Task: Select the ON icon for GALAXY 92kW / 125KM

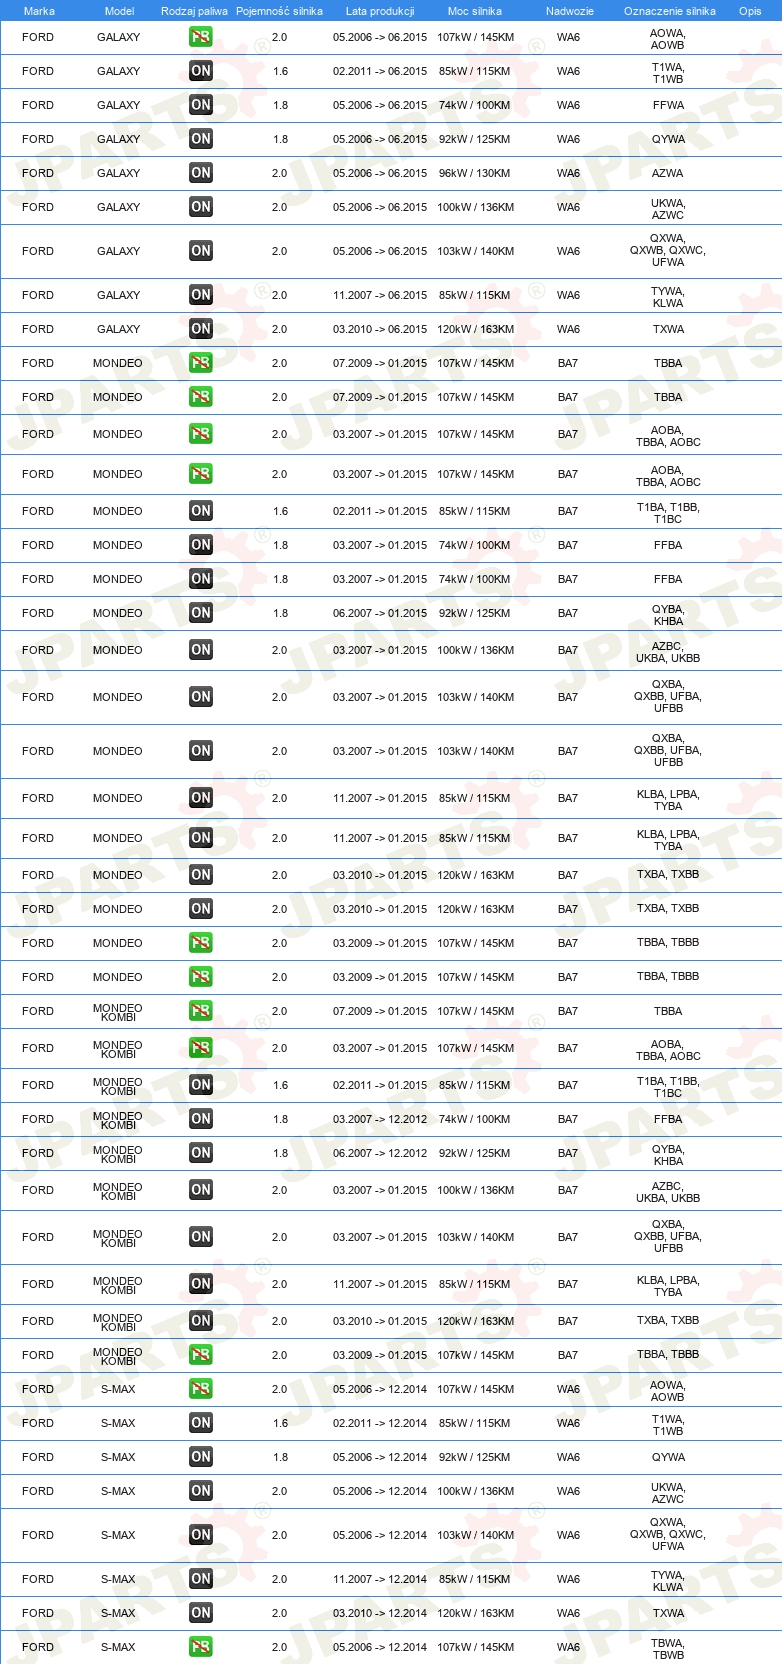Action: (x=201, y=139)
